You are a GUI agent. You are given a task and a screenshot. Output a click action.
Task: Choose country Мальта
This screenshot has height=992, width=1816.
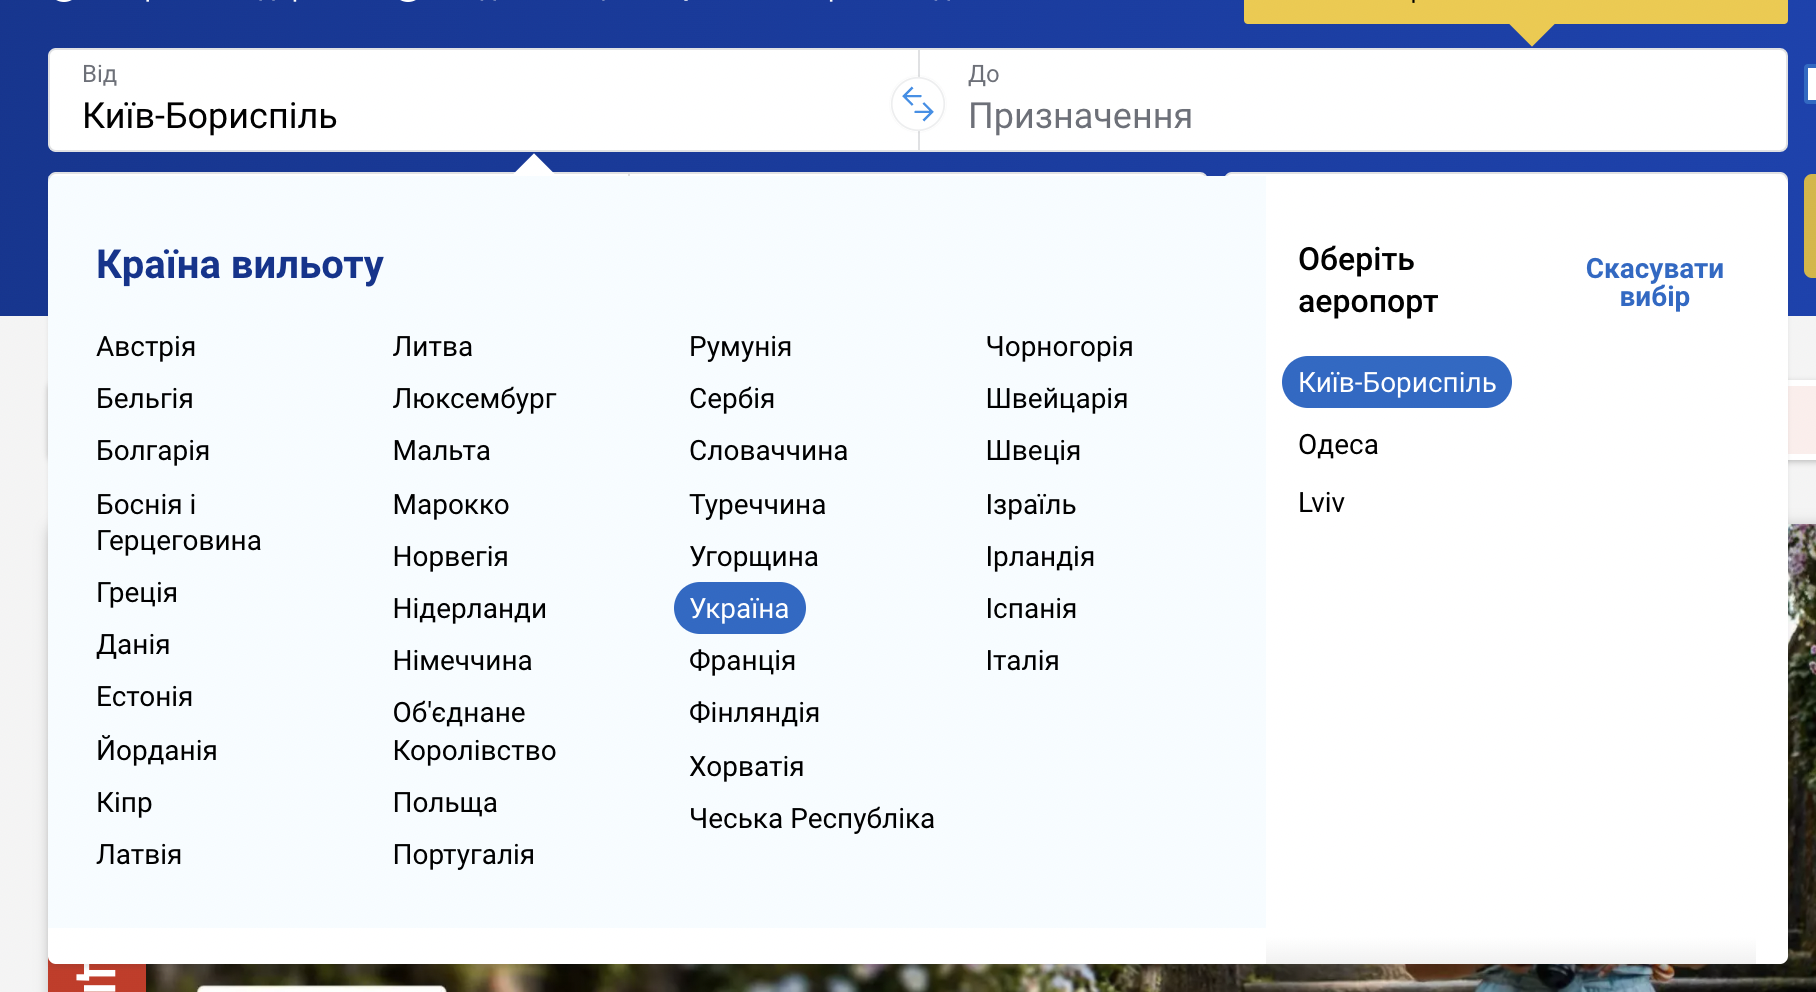442,451
